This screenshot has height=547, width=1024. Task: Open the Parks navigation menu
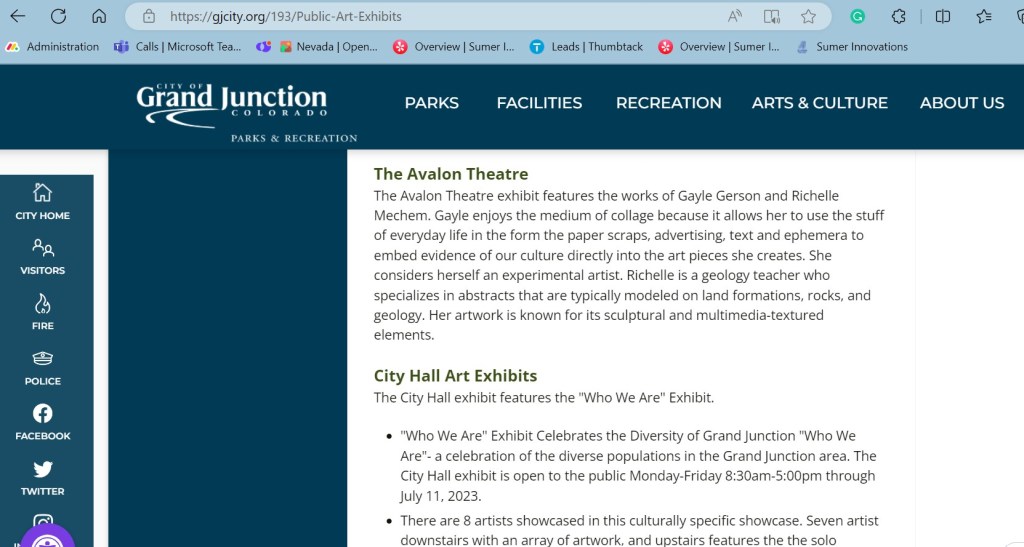(x=431, y=103)
